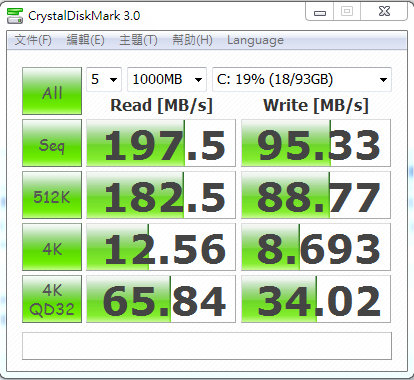Start the 4K QD32 test

(x=52, y=299)
